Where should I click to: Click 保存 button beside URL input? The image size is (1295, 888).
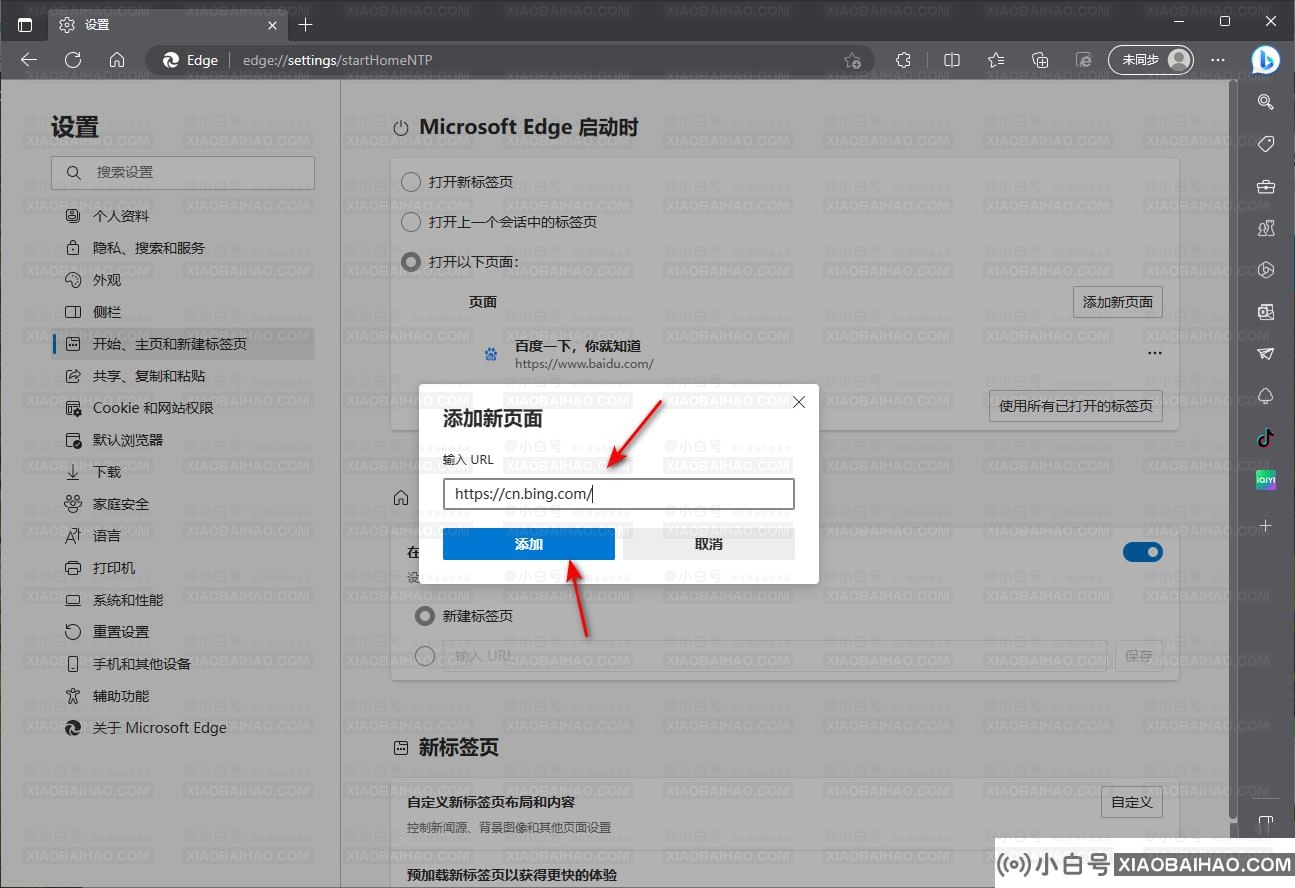[1139, 656]
